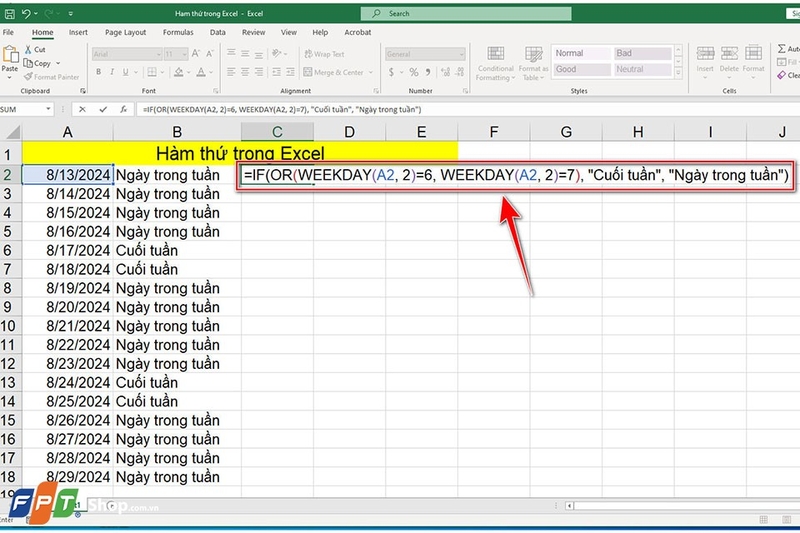The width and height of the screenshot is (800, 533).
Task: Click the font color A button
Action: pos(201,72)
